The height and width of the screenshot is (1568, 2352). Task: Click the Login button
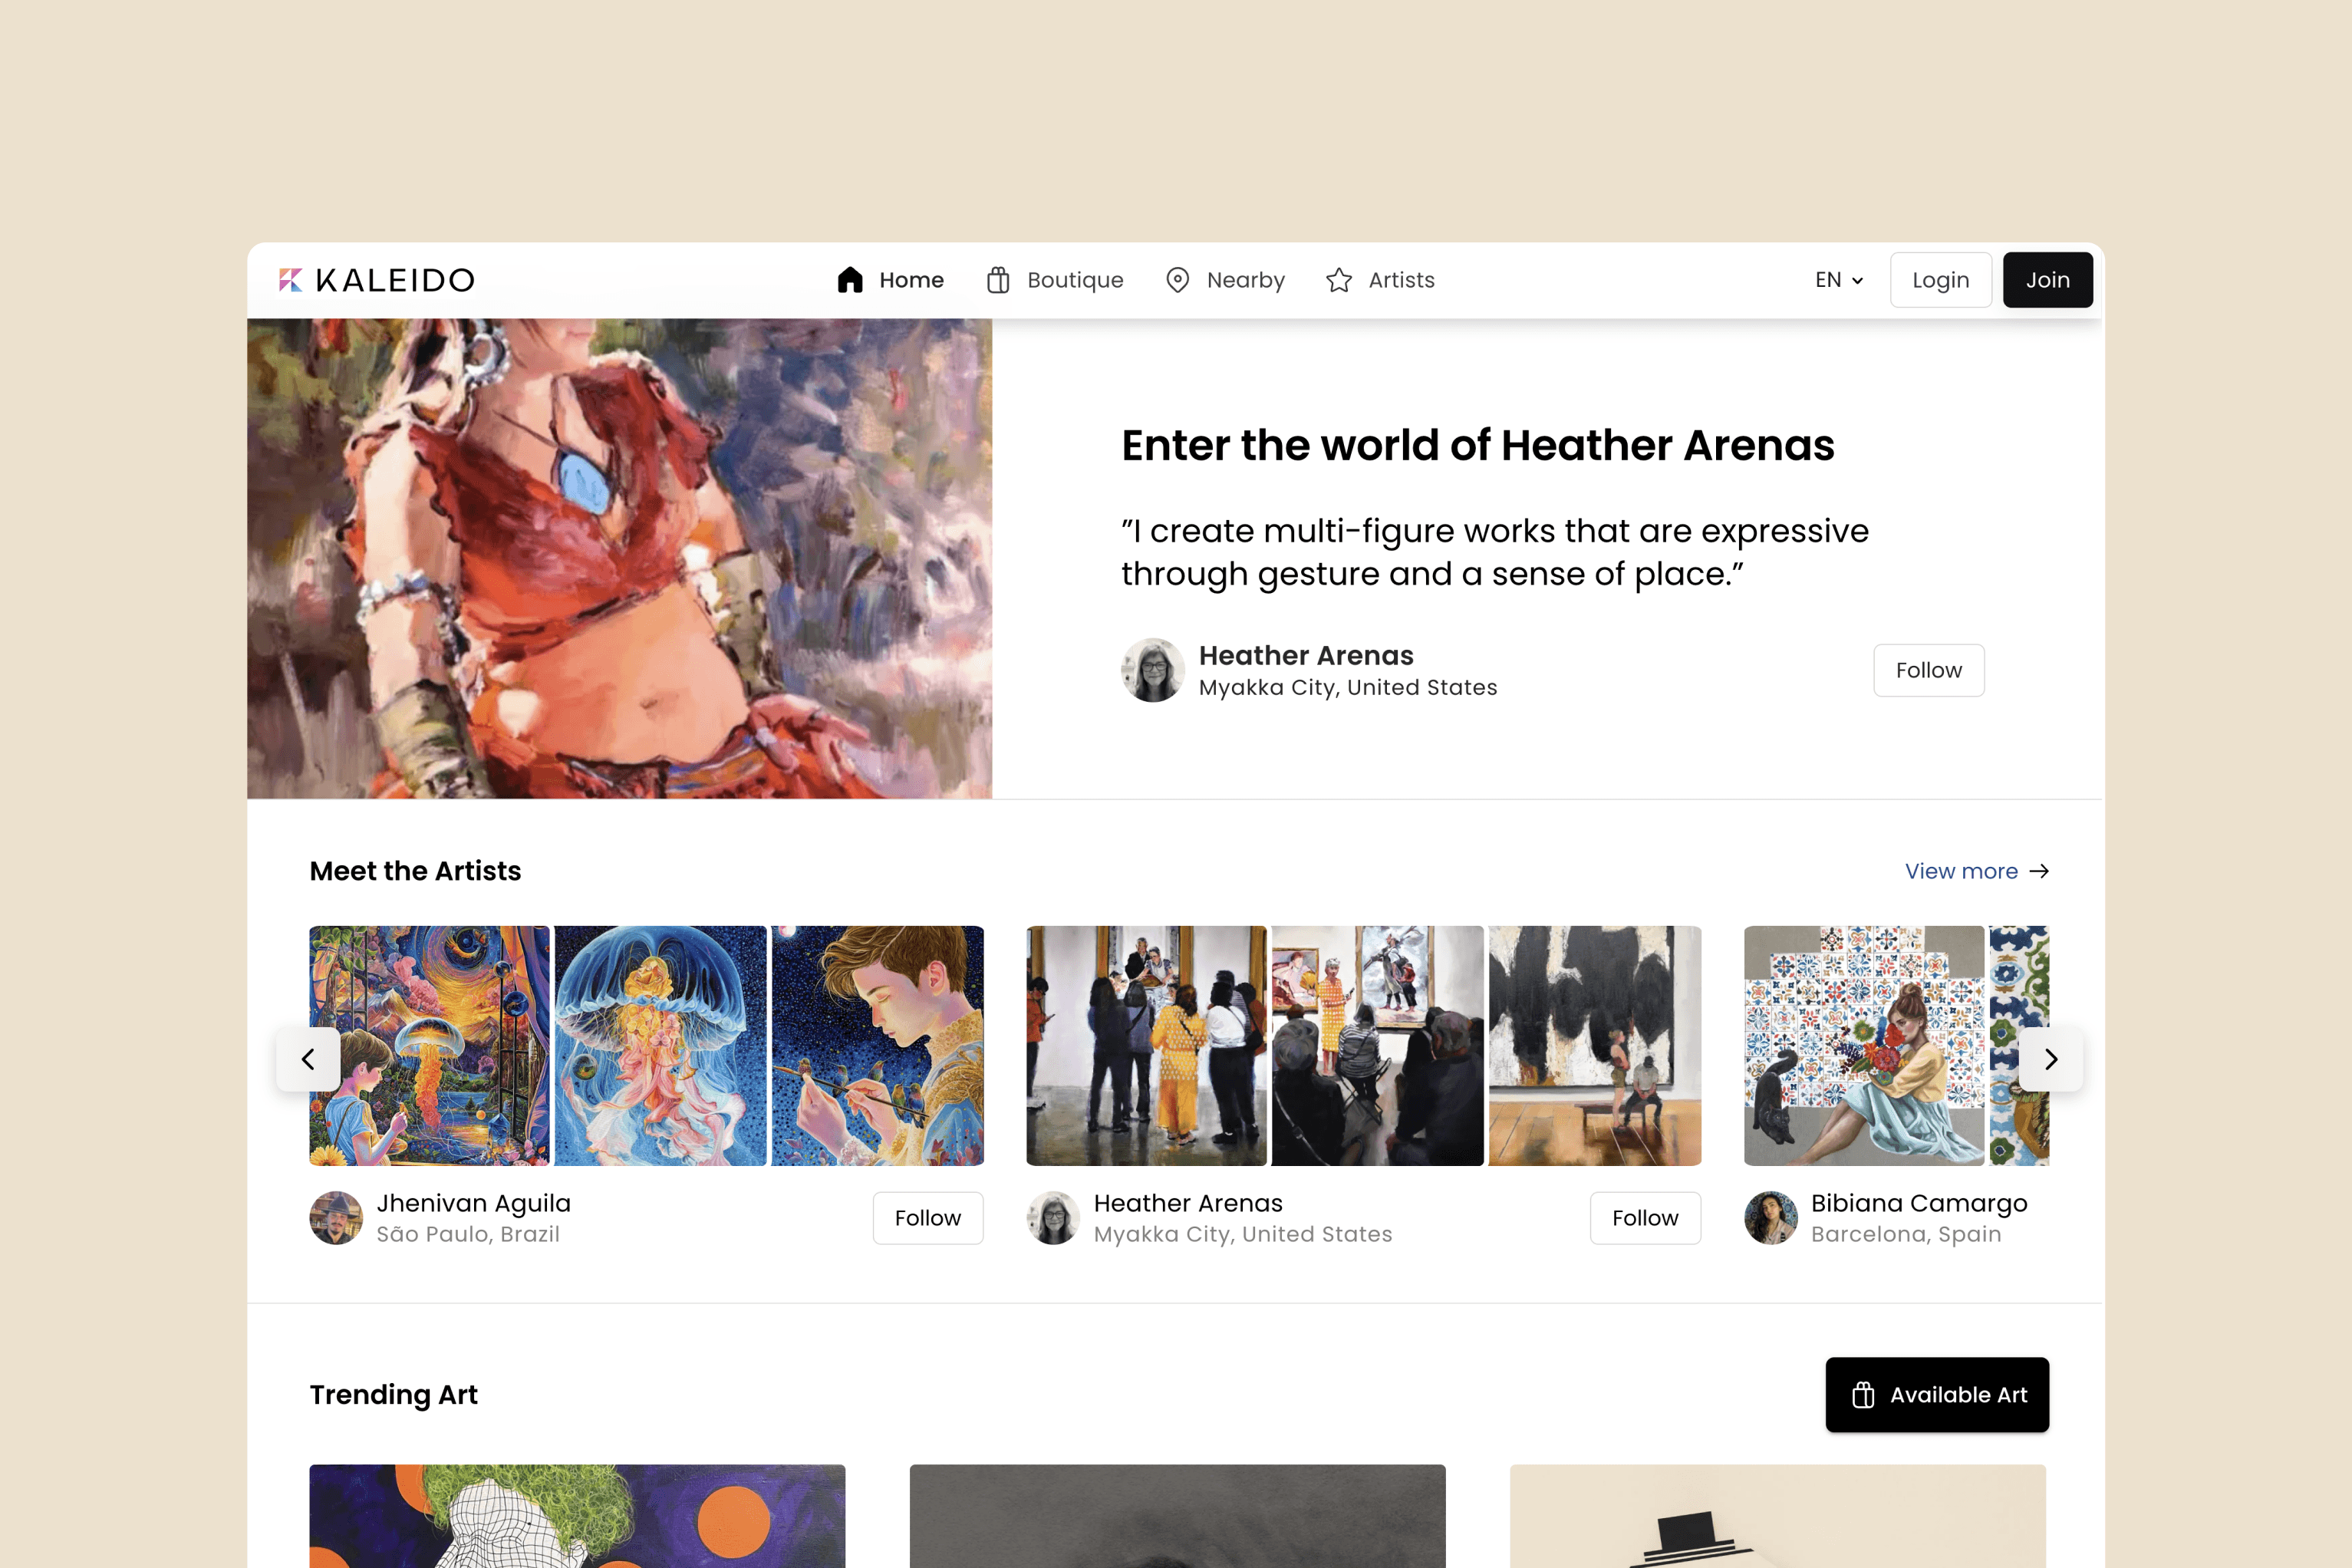point(1941,280)
